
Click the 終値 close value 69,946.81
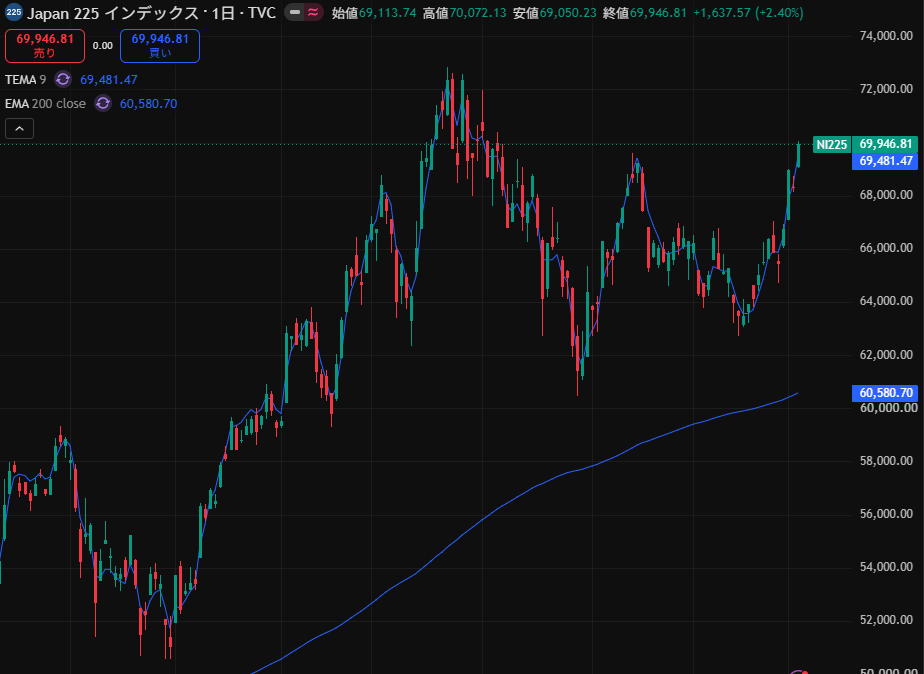tap(658, 12)
